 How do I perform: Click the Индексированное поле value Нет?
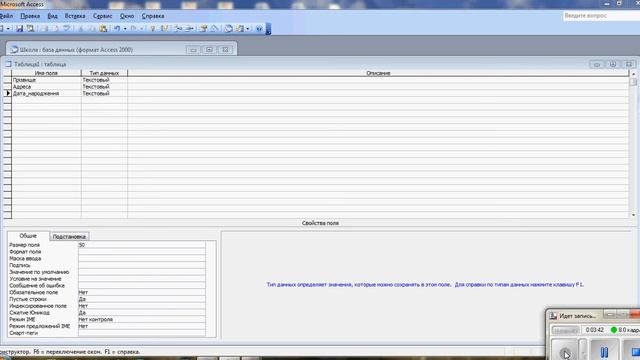click(142, 306)
